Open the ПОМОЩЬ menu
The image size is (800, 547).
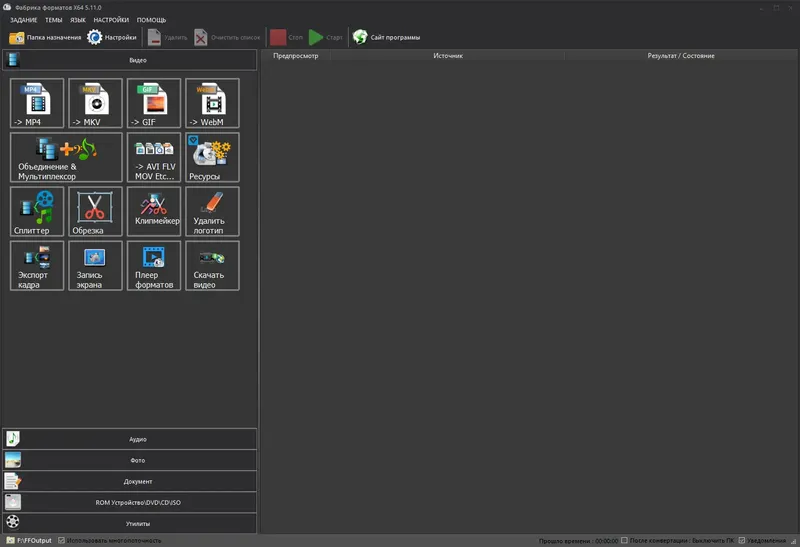click(x=151, y=20)
